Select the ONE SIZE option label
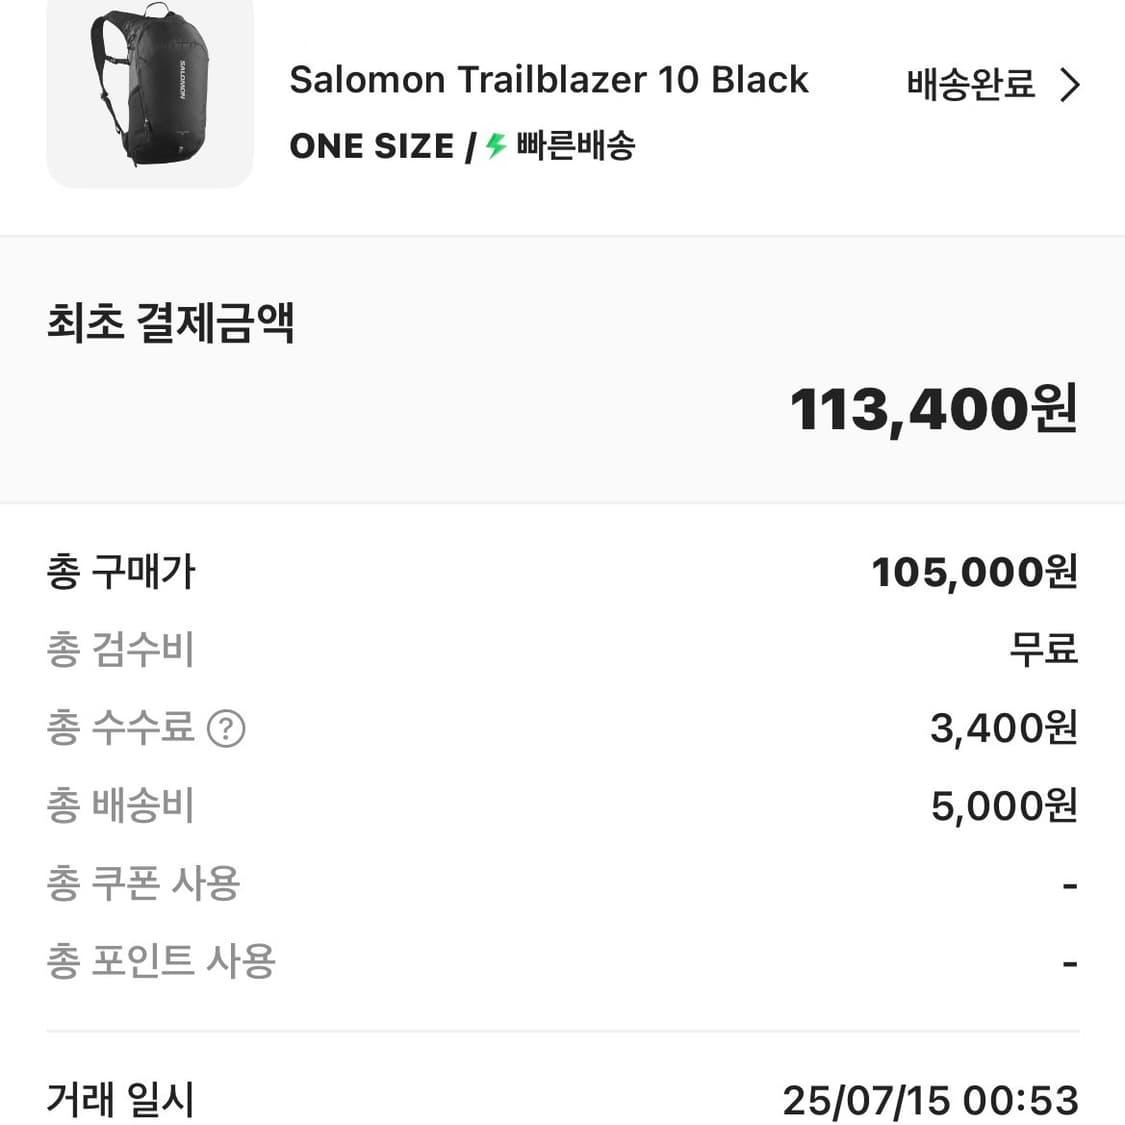Viewport: 1125px width, 1125px height. pyautogui.click(x=371, y=147)
